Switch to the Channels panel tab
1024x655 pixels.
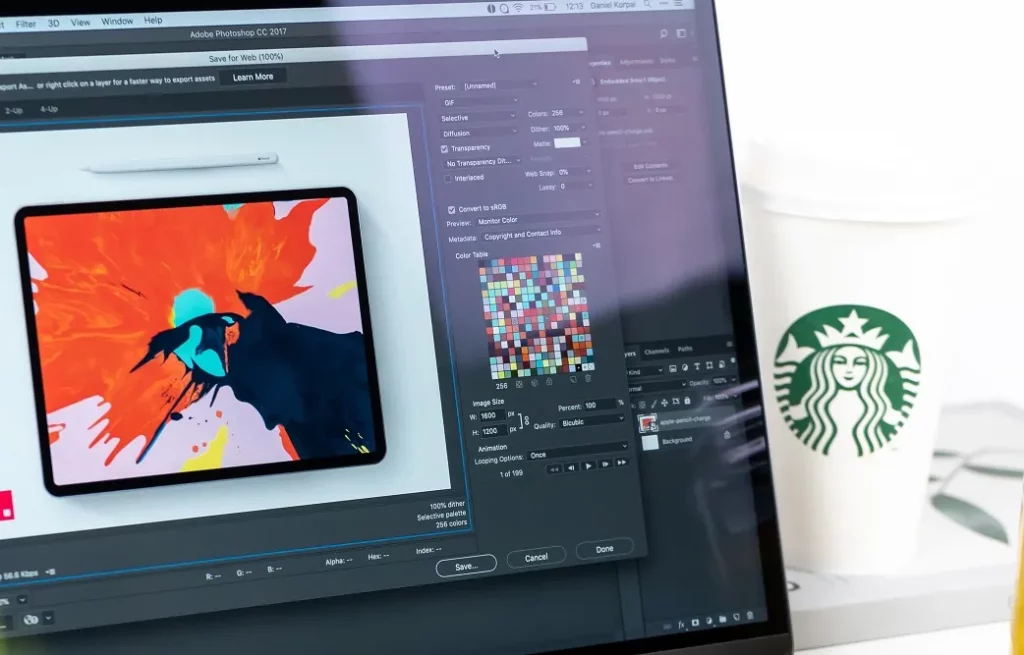(x=656, y=351)
